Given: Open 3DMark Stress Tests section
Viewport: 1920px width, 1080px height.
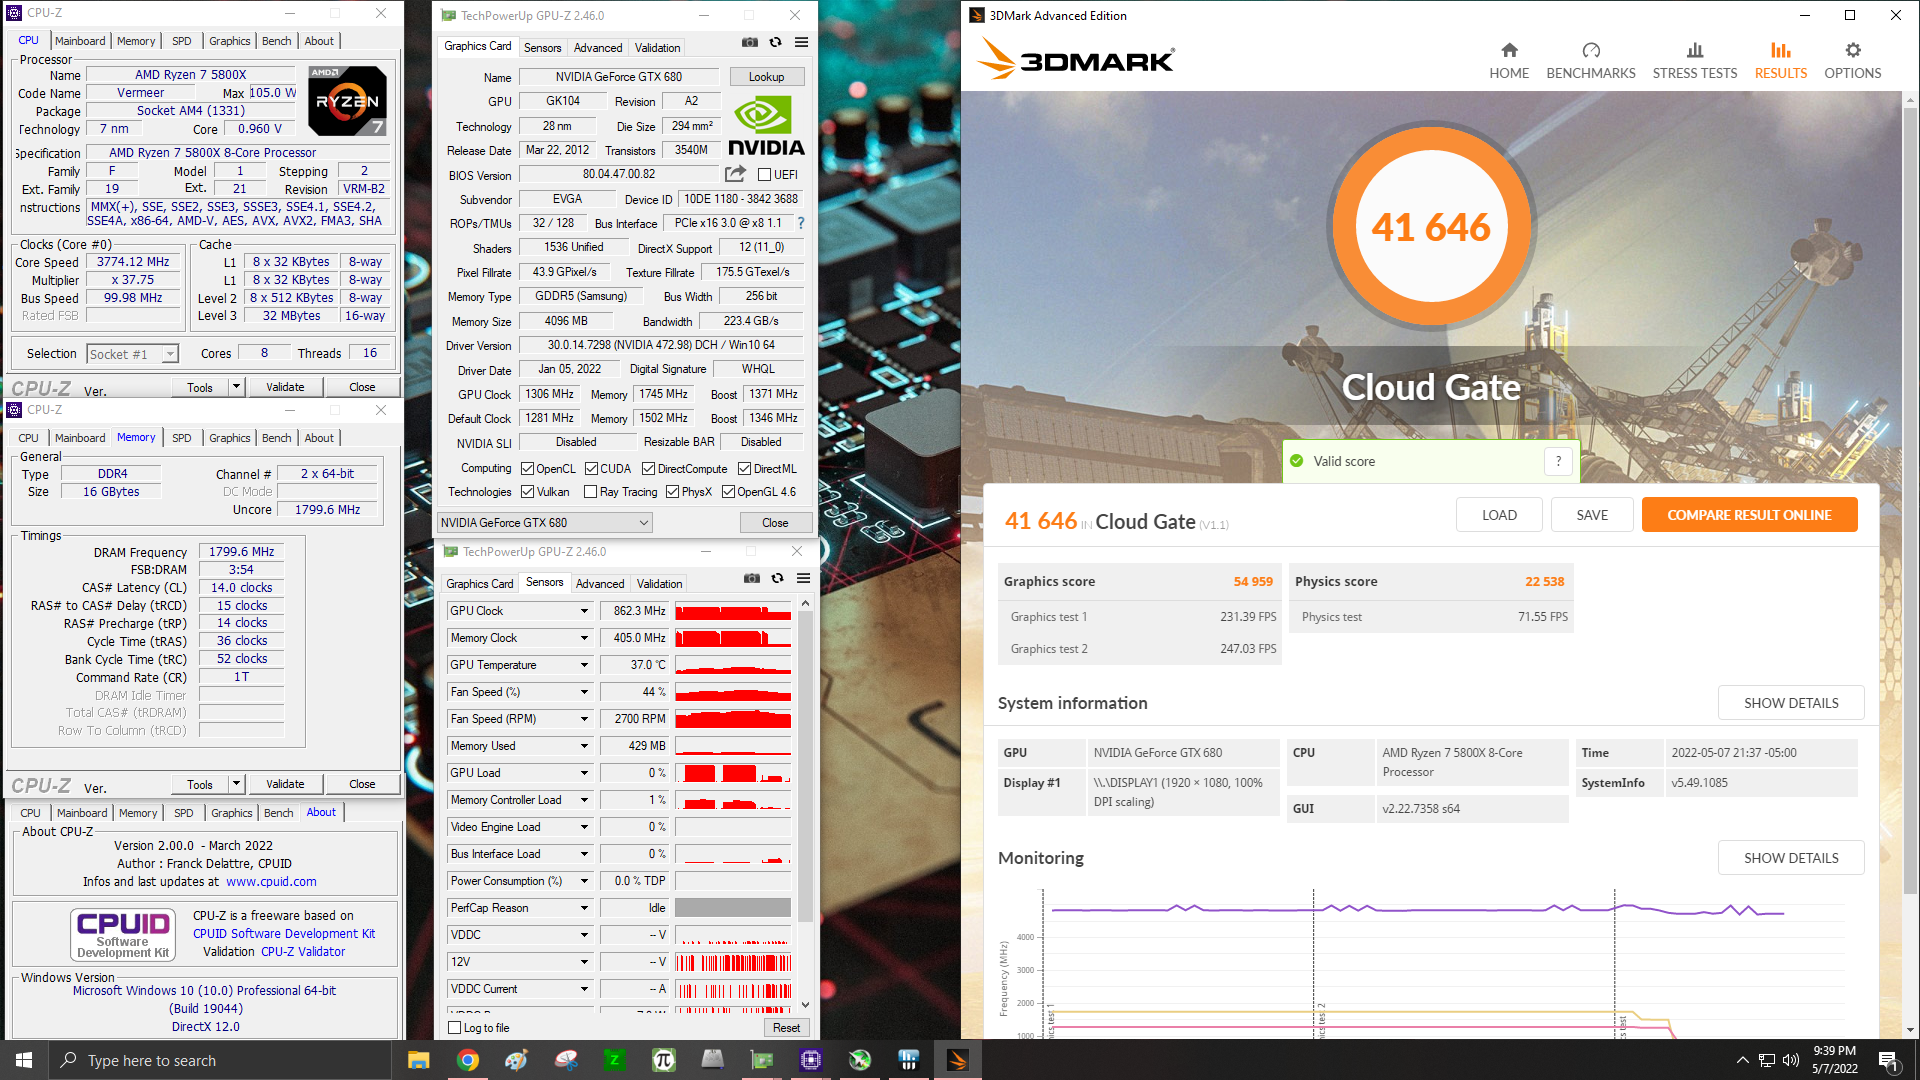Looking at the screenshot, I should pyautogui.click(x=1694, y=61).
